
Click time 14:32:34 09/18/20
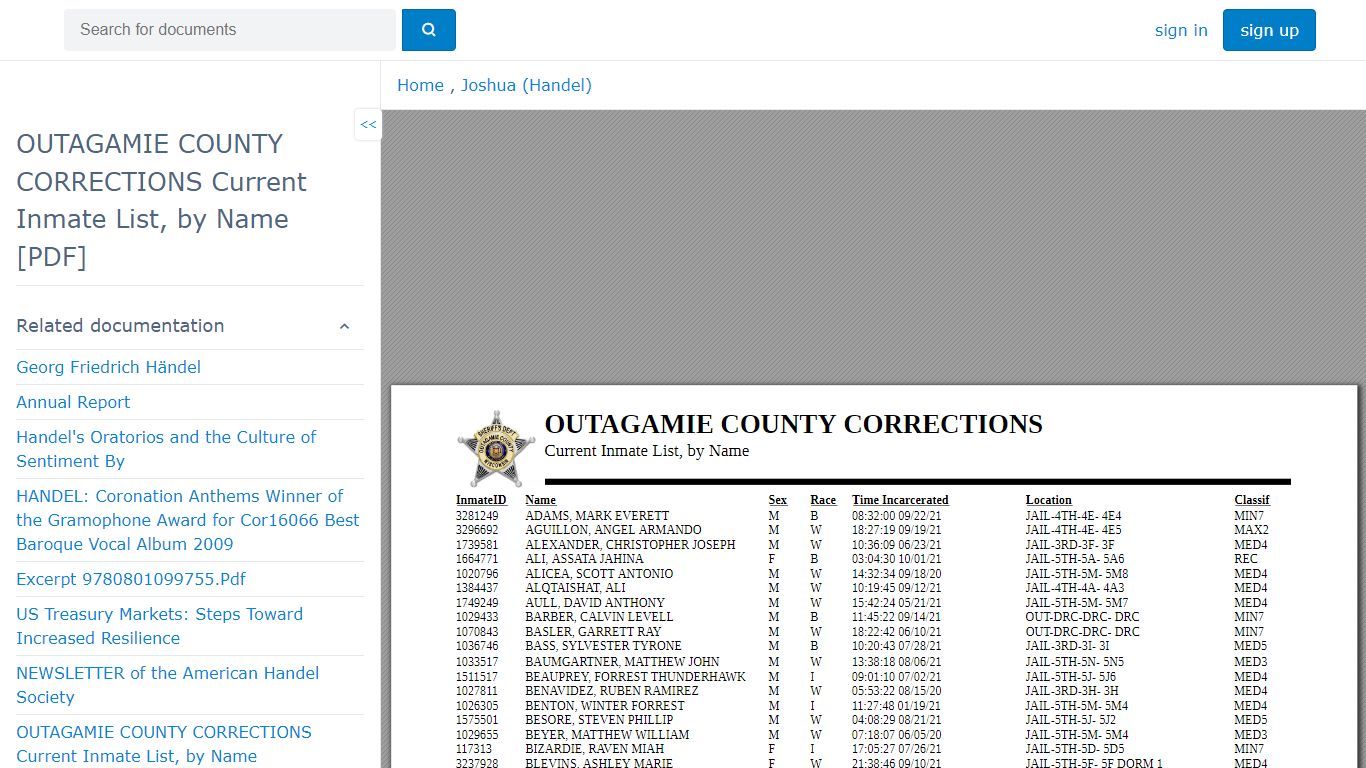coord(896,574)
